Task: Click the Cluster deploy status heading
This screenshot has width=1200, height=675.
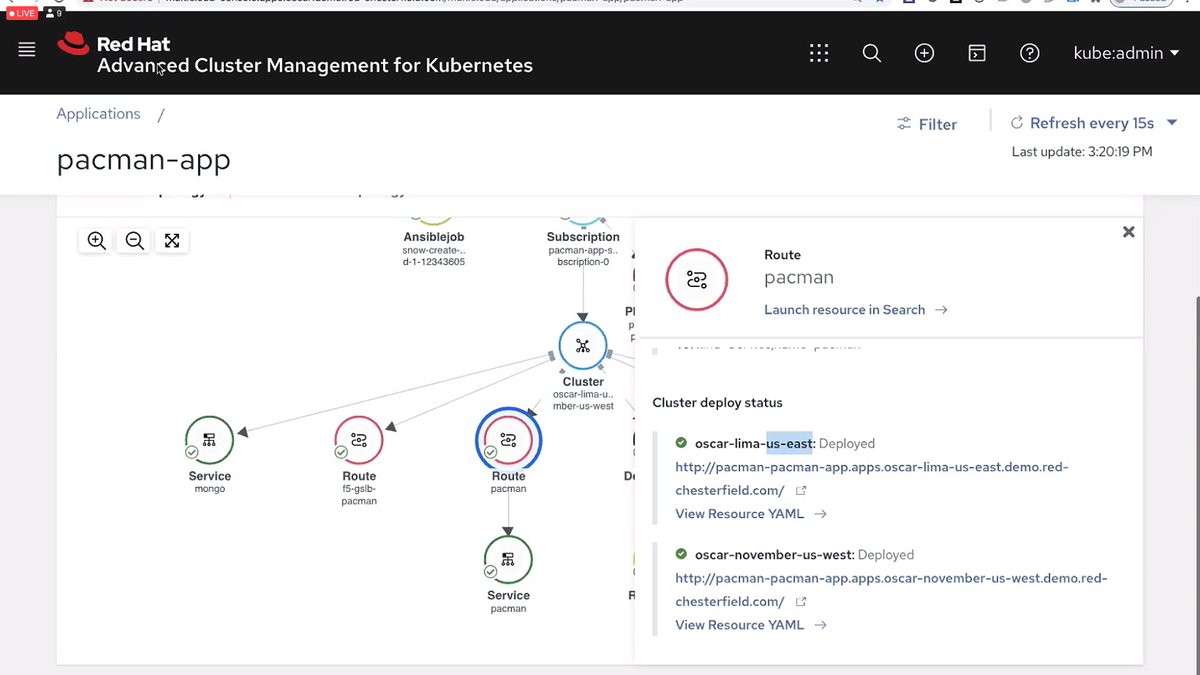Action: click(717, 403)
